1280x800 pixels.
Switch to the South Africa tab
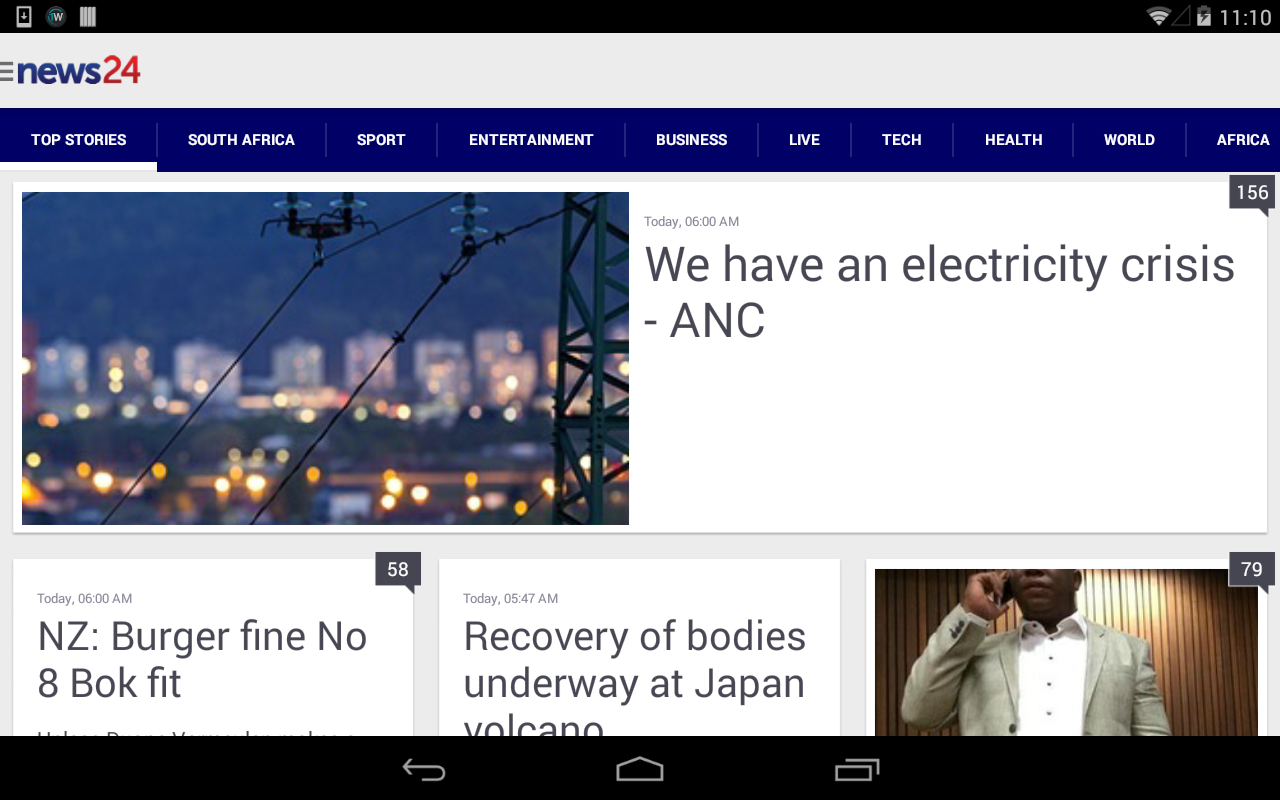tap(241, 140)
